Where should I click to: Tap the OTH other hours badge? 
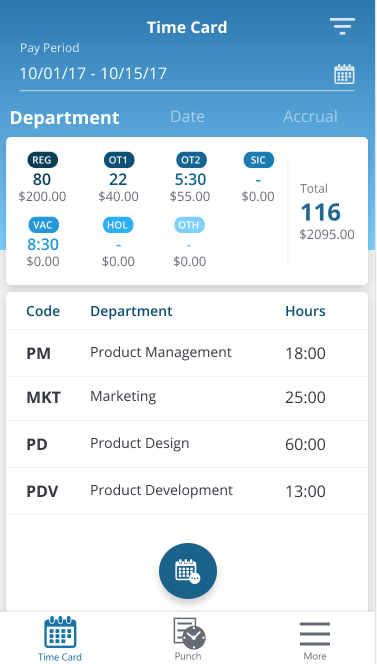click(189, 225)
